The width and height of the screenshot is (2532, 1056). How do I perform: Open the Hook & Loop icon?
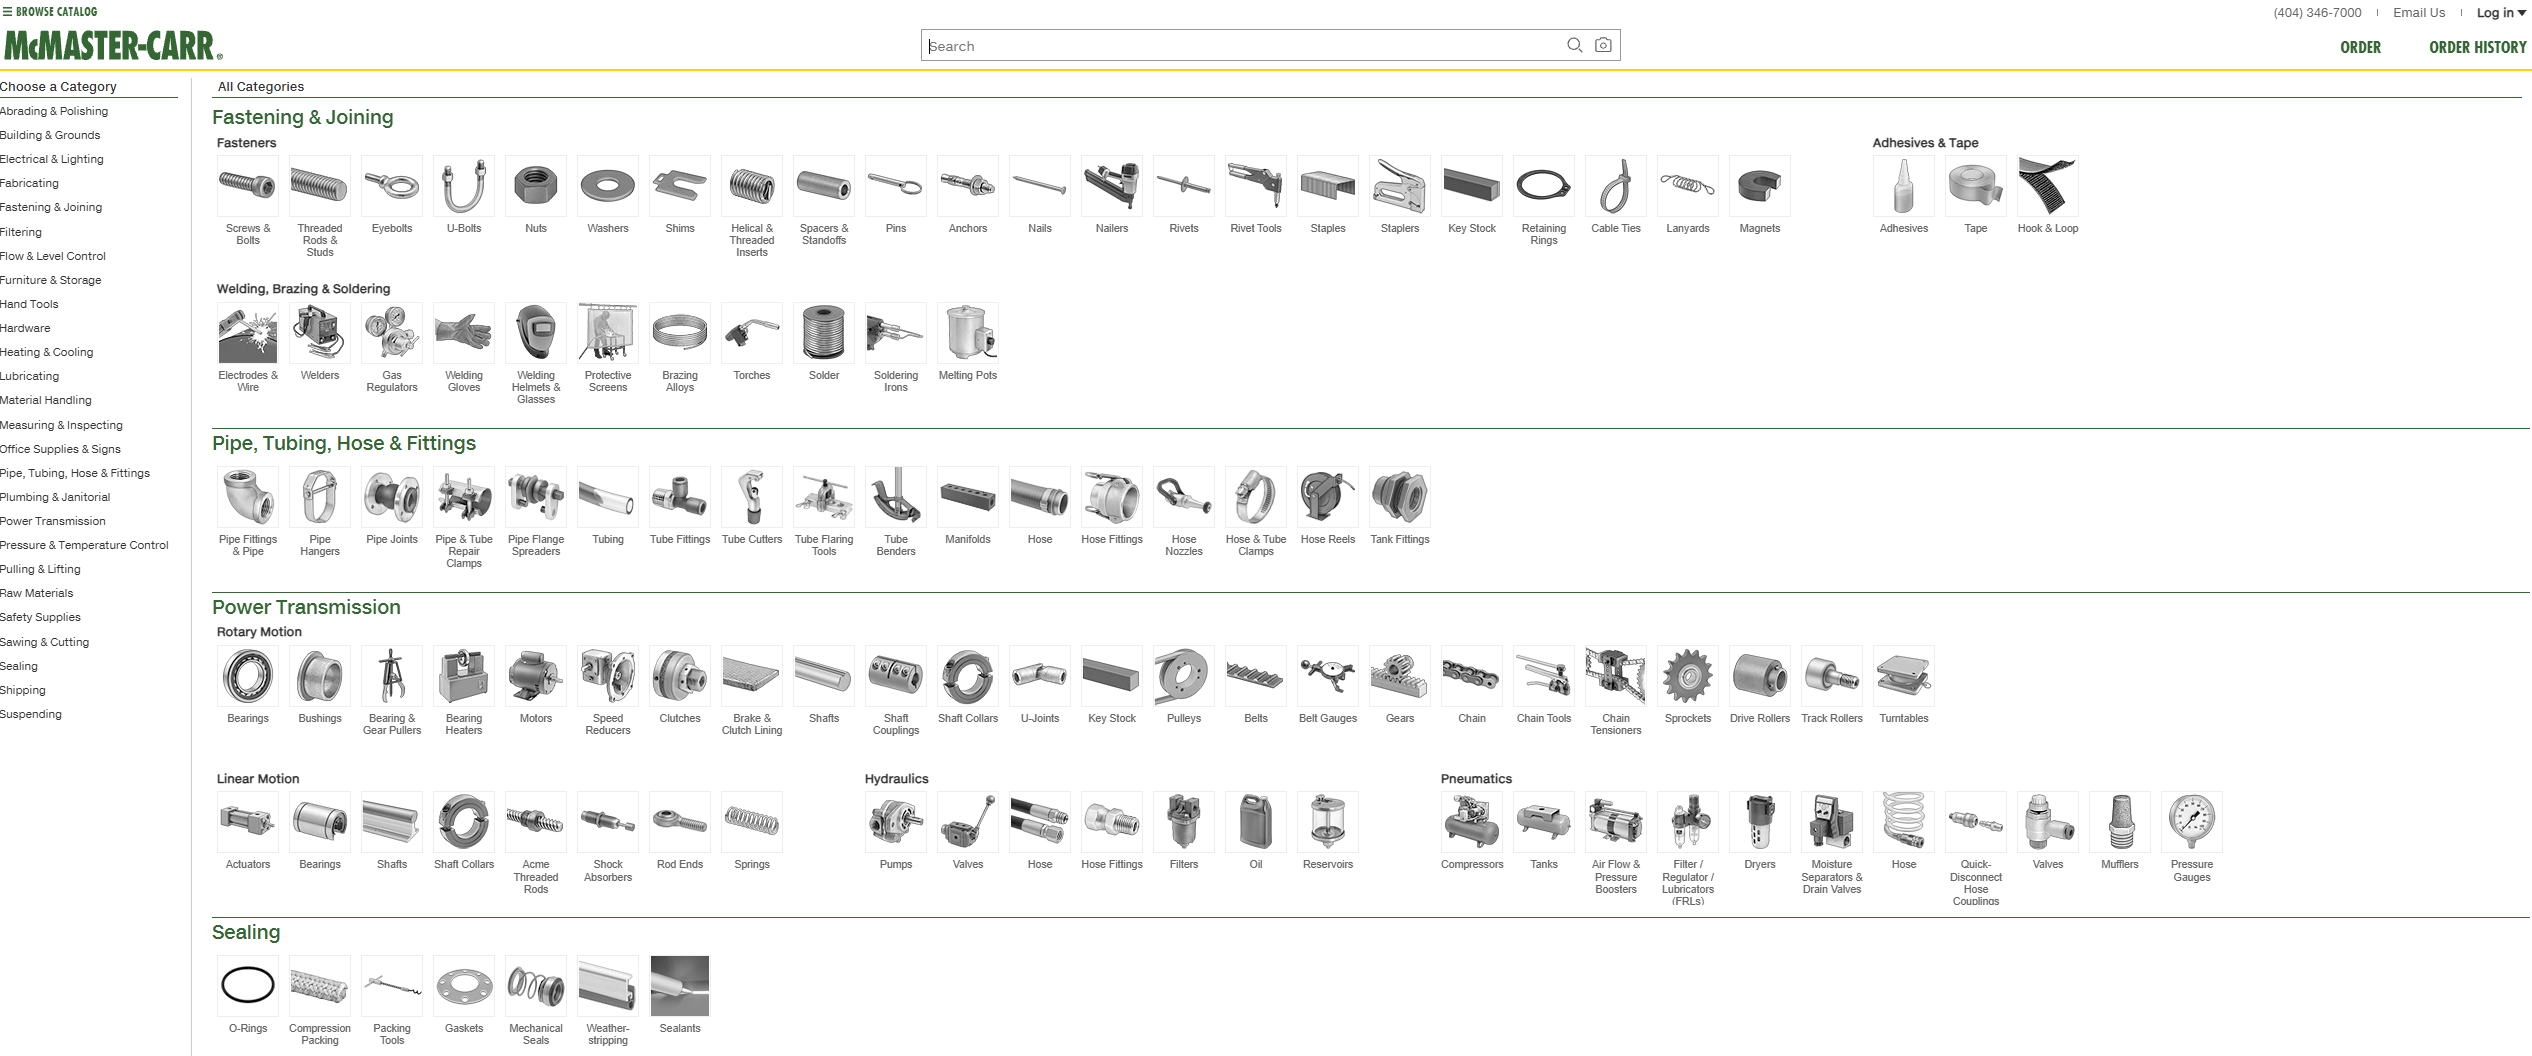2048,186
